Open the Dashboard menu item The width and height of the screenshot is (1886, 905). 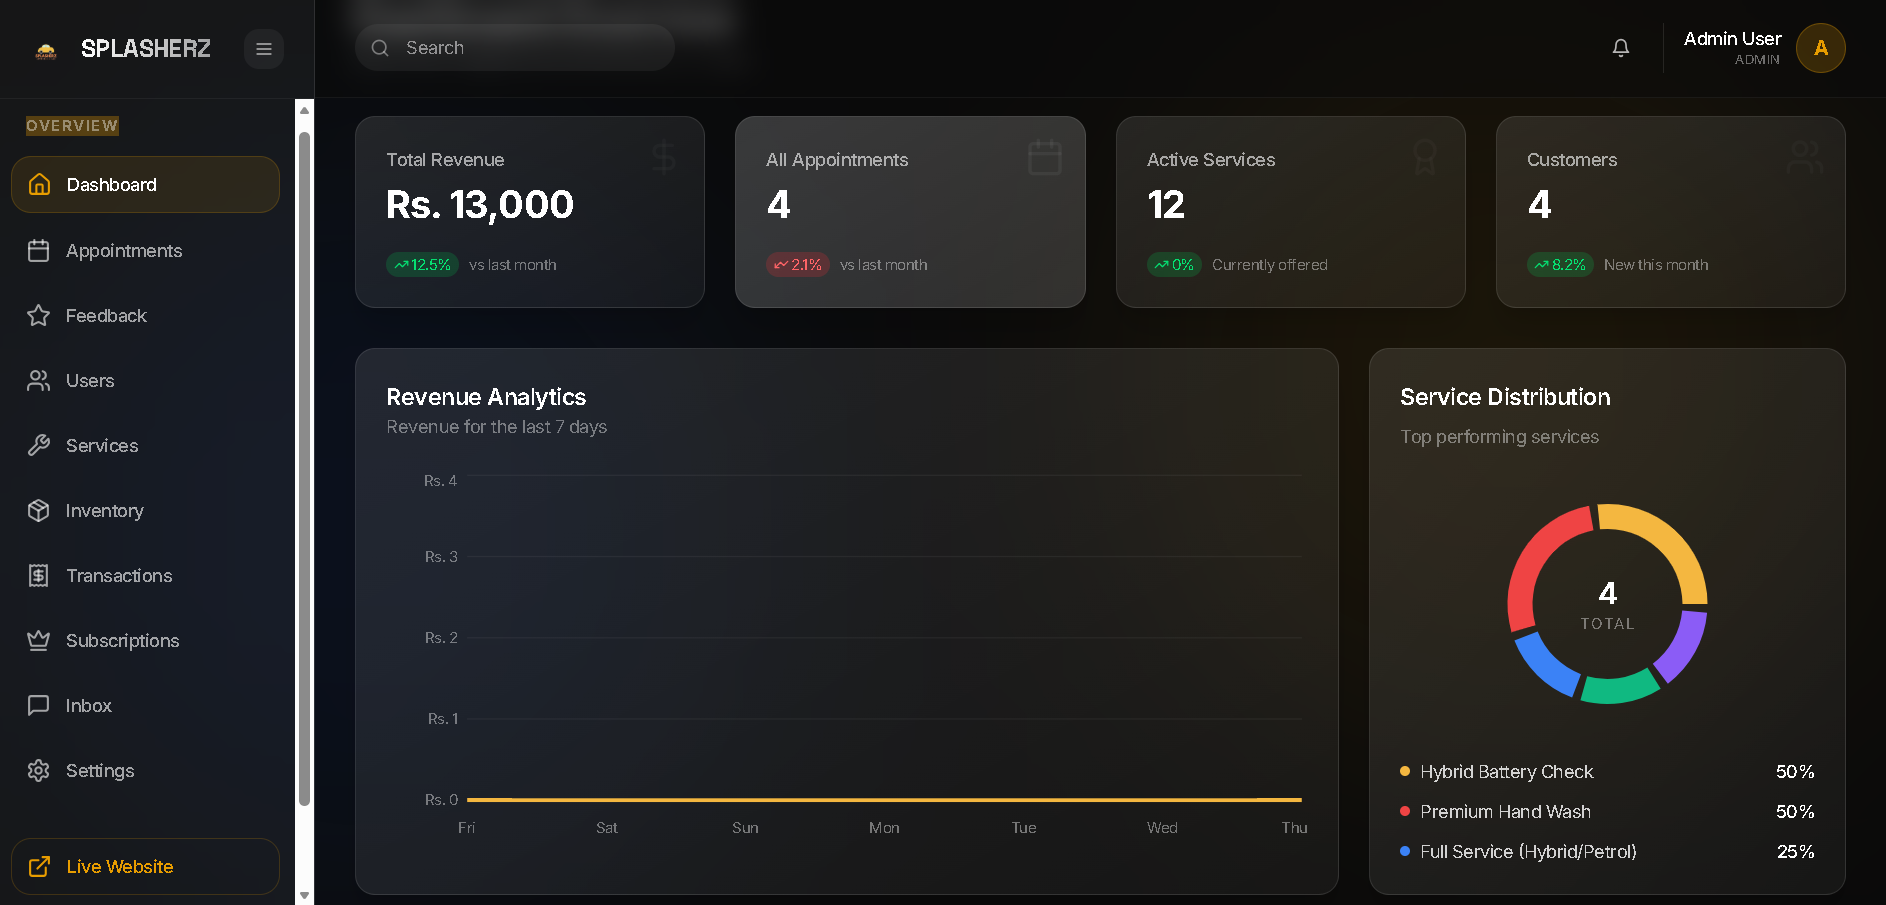[x=145, y=185]
